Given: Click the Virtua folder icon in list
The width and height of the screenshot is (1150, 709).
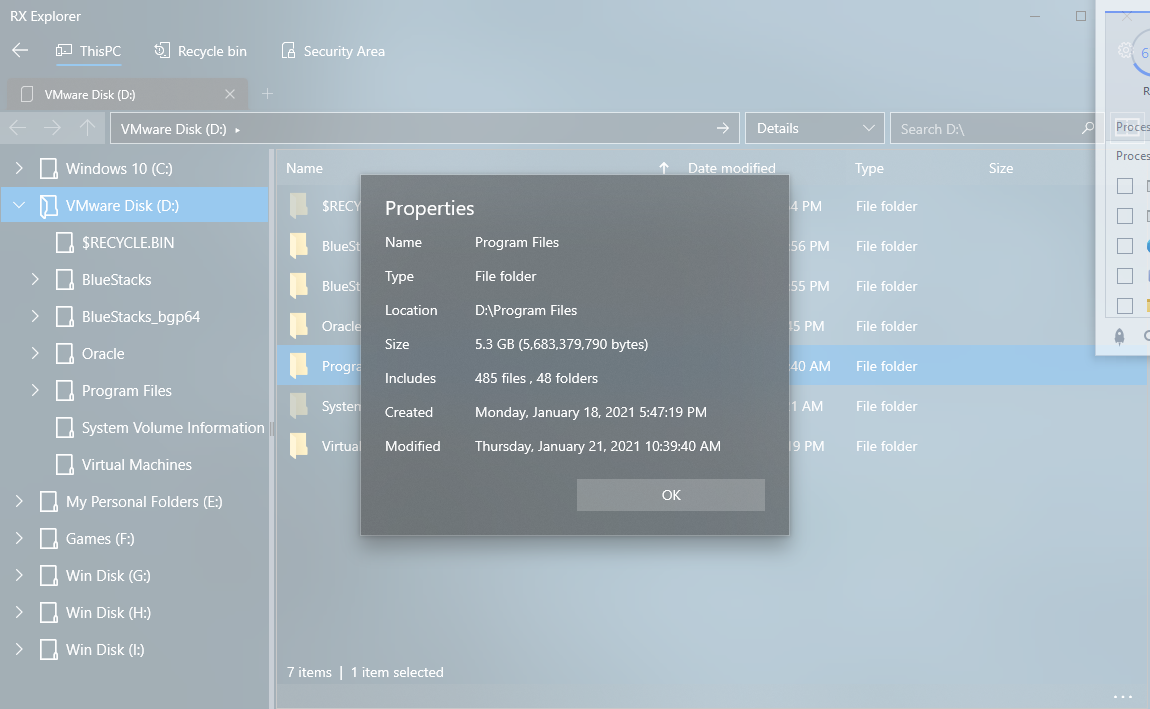Looking at the screenshot, I should (299, 445).
